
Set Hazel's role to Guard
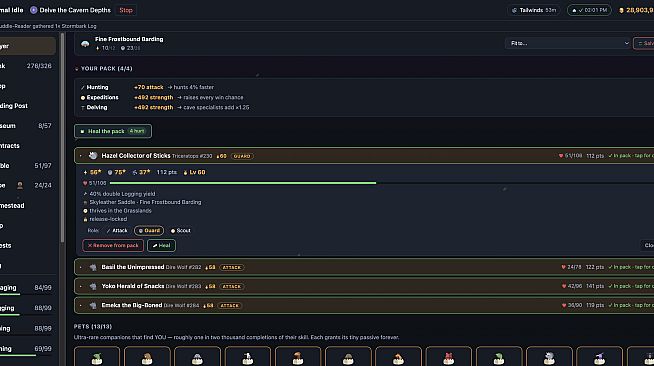[x=149, y=231]
